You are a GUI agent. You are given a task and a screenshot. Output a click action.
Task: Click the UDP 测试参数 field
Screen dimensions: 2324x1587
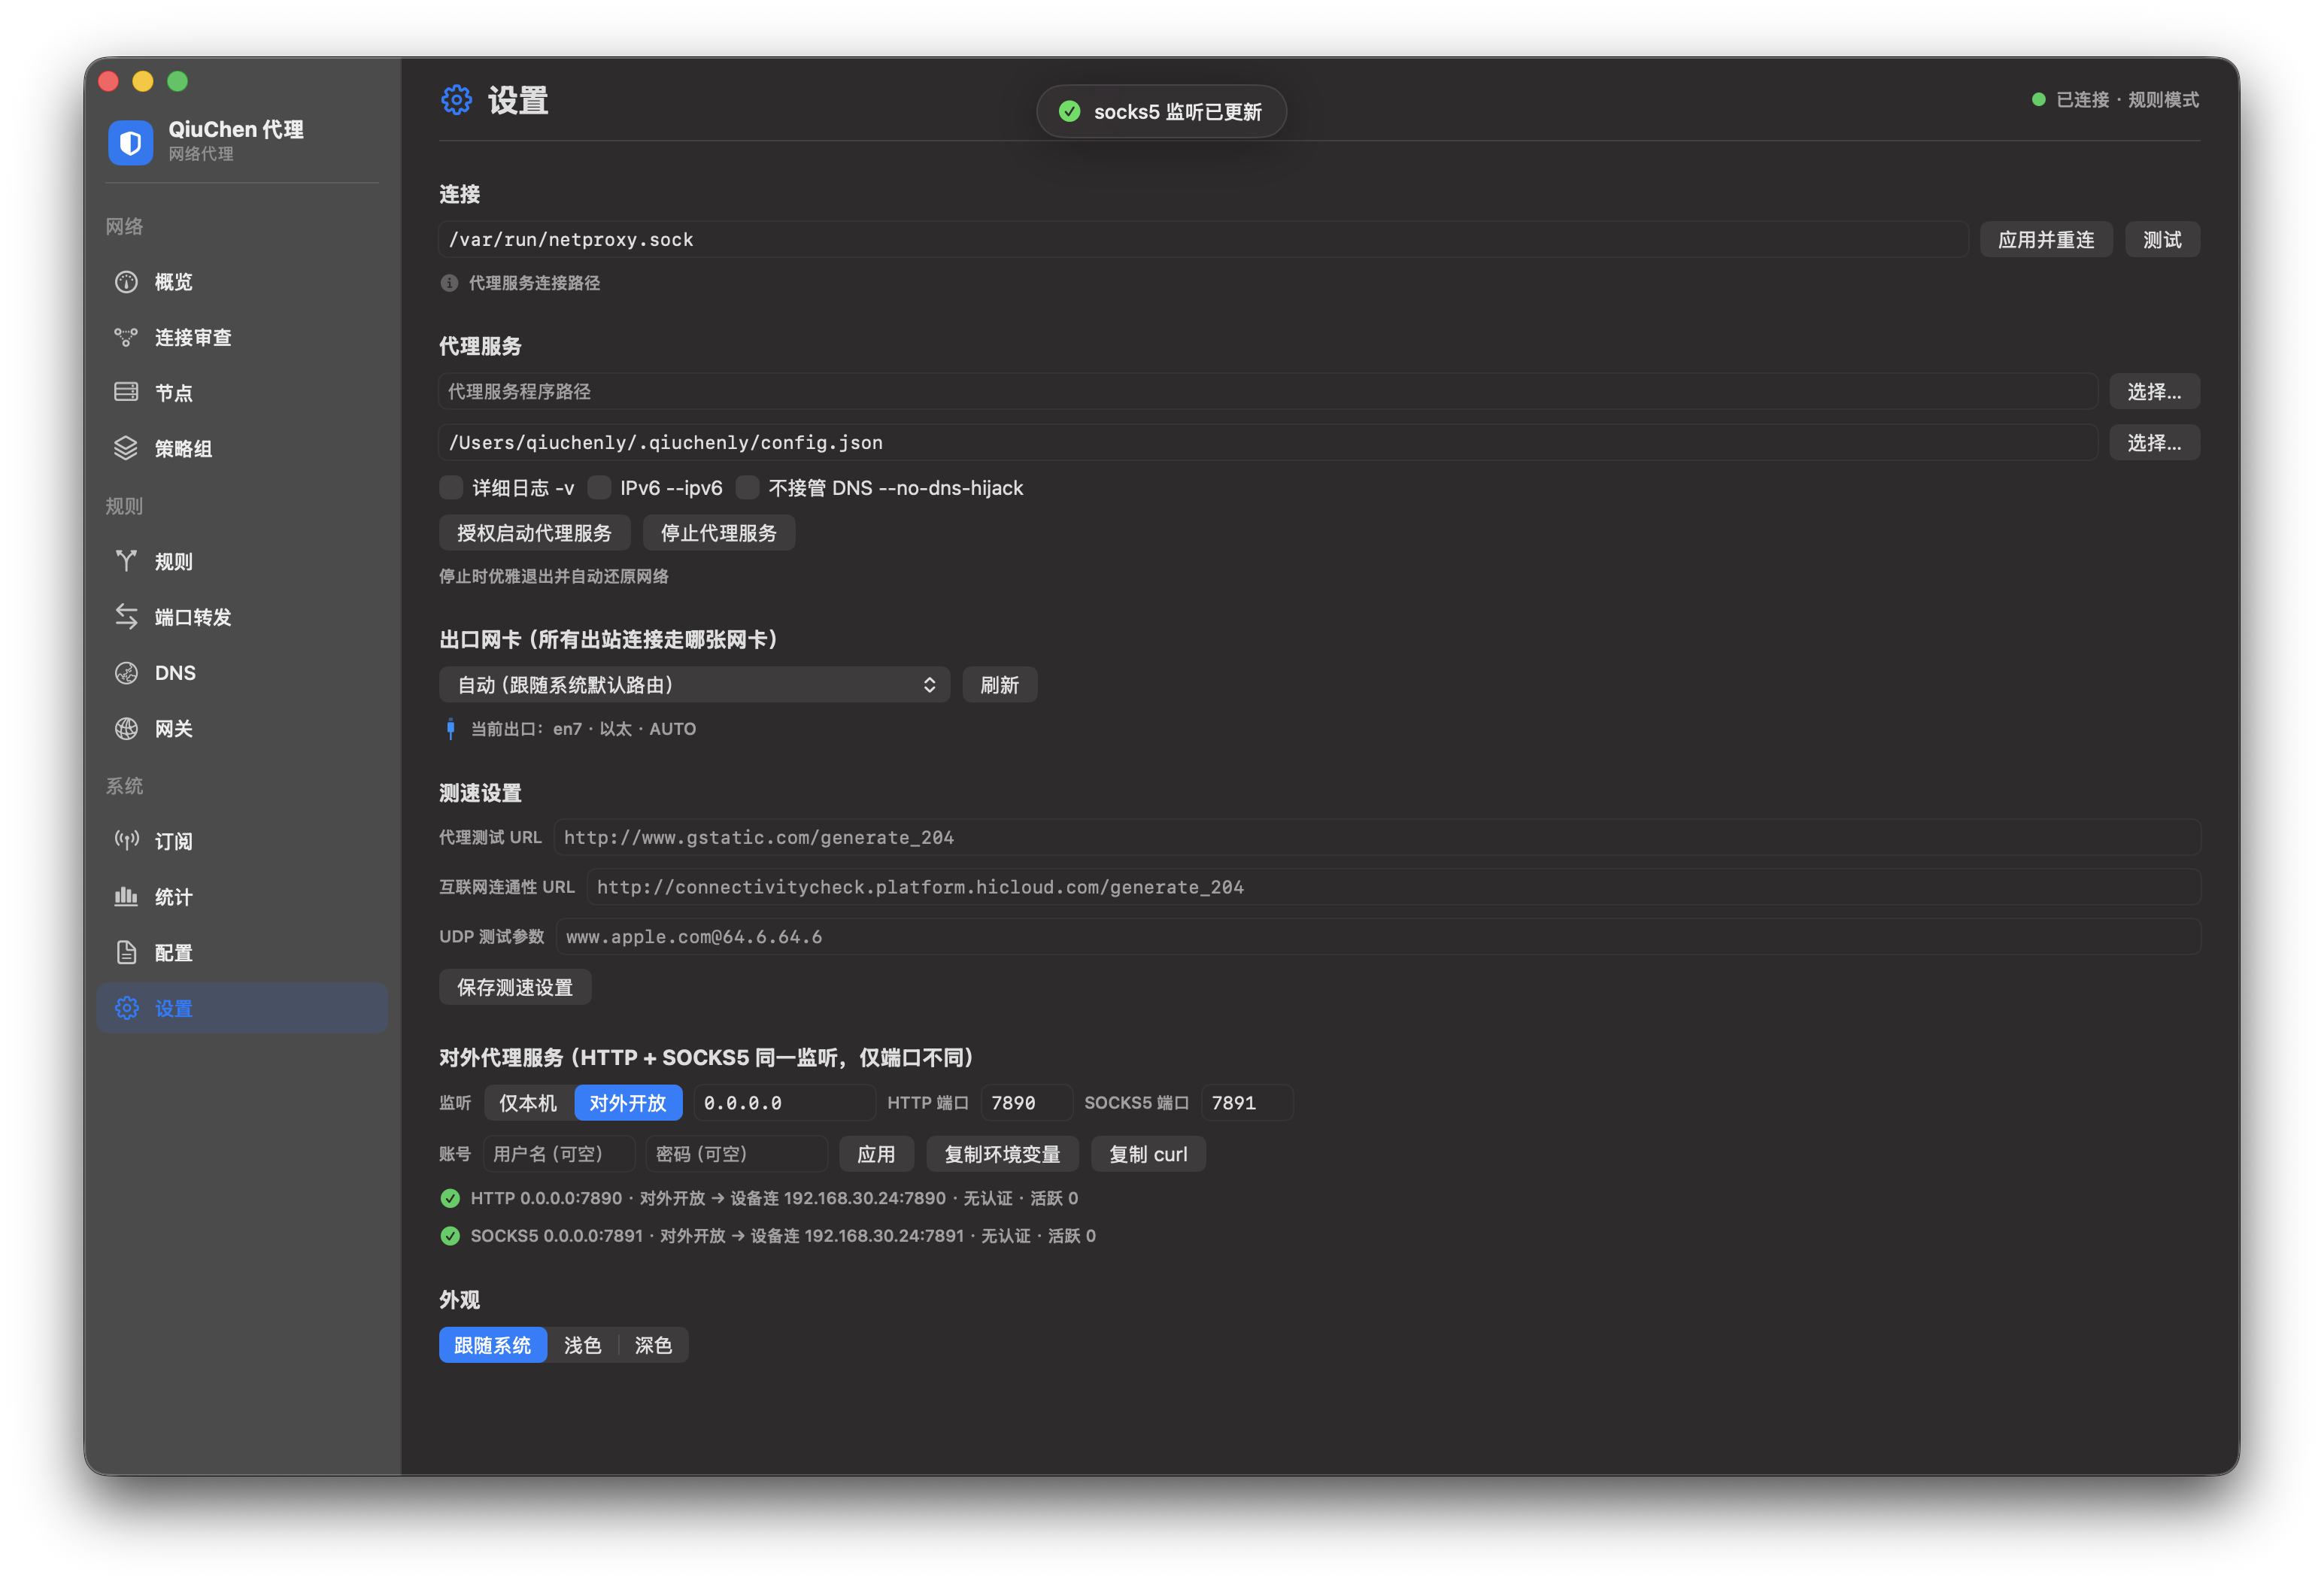(1378, 937)
